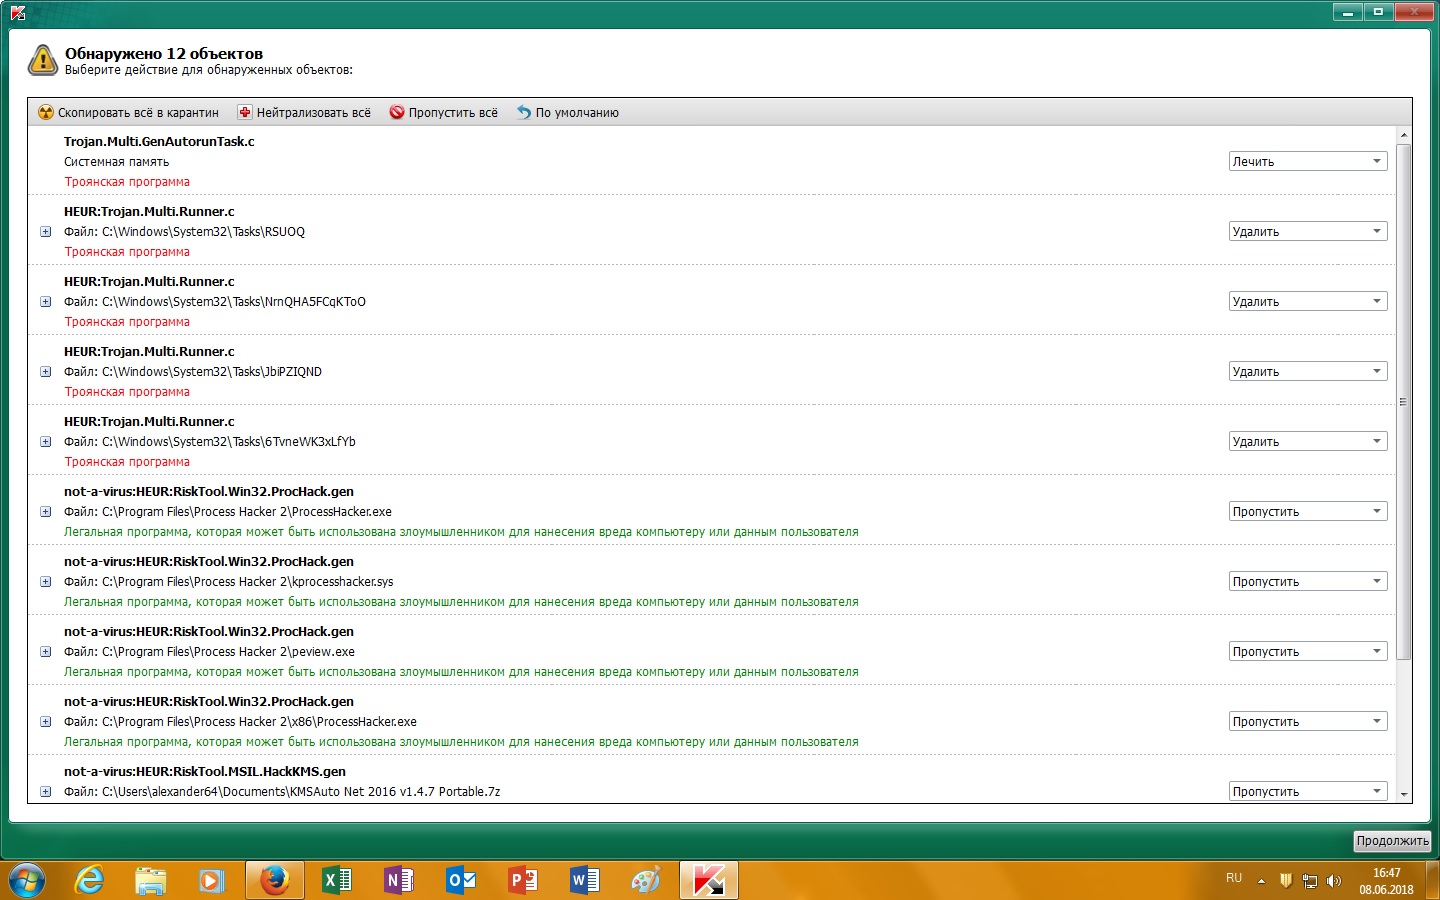Expand the Tasks\RSUOQ file entry

click(x=45, y=232)
